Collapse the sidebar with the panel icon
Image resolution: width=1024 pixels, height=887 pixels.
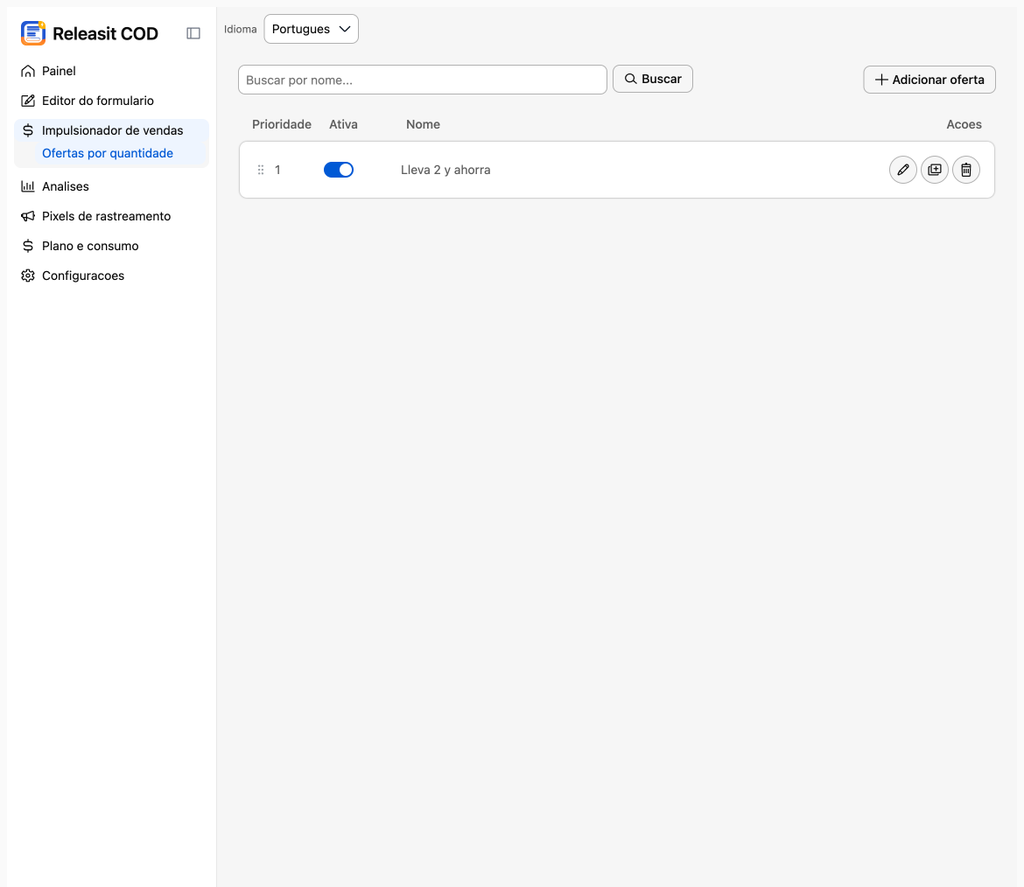193,33
